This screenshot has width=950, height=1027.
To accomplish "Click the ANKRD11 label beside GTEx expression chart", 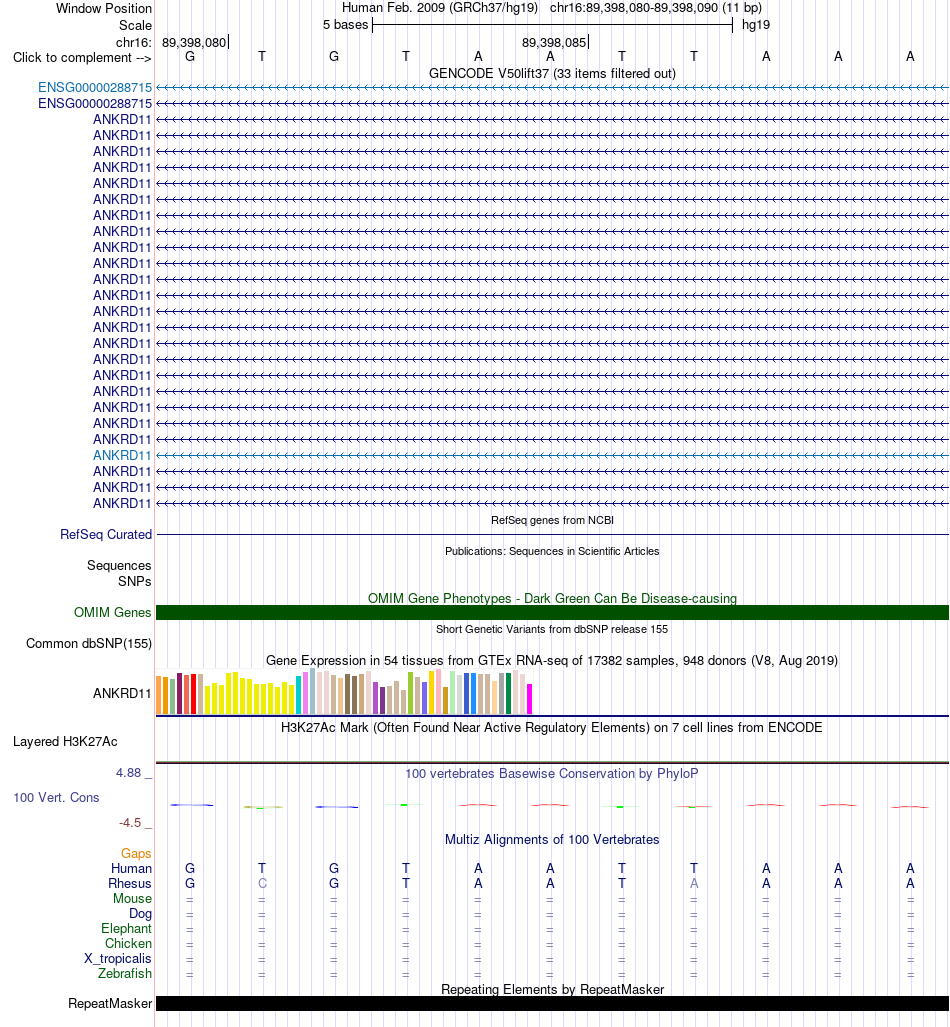I will 122,693.
